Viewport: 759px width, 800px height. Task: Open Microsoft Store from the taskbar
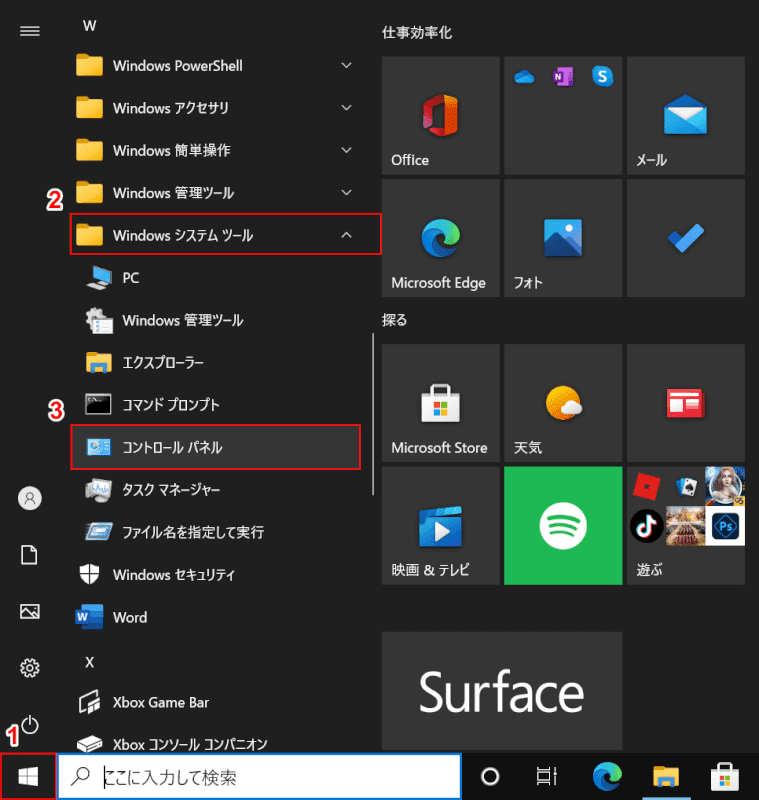coord(725,777)
